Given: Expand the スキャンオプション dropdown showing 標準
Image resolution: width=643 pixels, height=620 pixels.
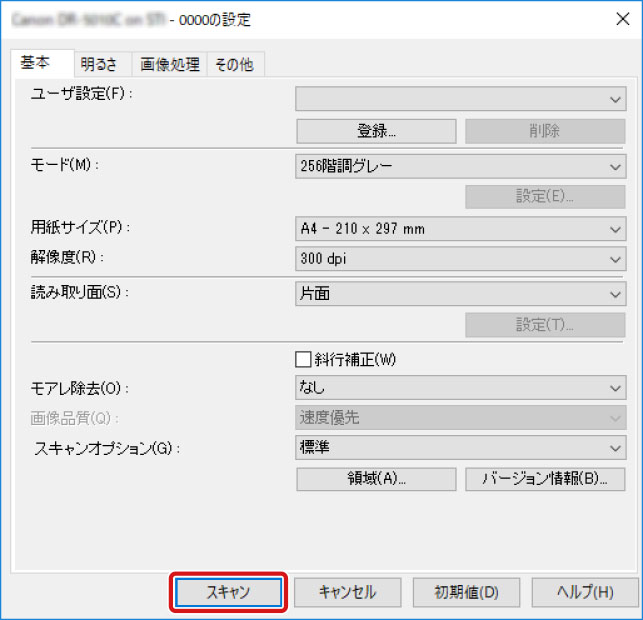Looking at the screenshot, I should (x=460, y=447).
